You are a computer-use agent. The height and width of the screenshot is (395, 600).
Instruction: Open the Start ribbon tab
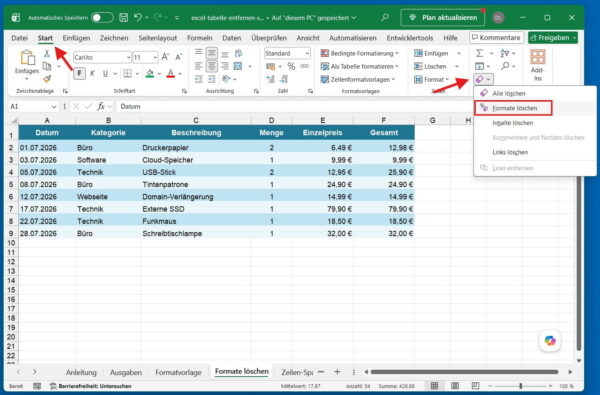point(45,38)
